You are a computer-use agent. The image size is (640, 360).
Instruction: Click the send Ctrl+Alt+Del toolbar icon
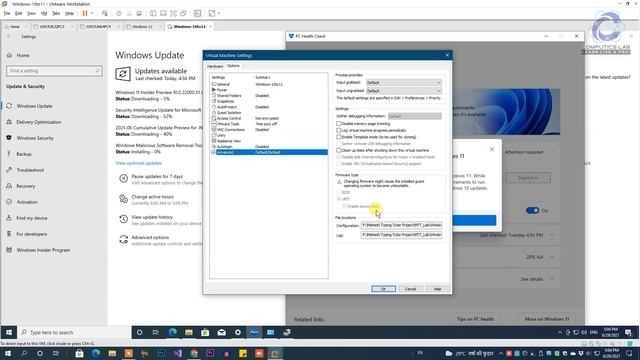point(105,13)
